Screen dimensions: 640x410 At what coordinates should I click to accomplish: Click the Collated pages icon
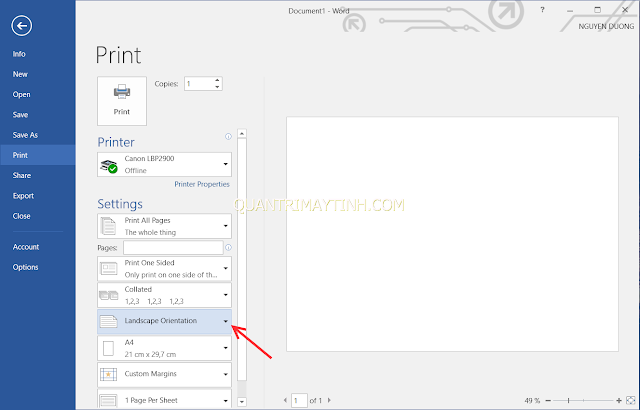[109, 295]
